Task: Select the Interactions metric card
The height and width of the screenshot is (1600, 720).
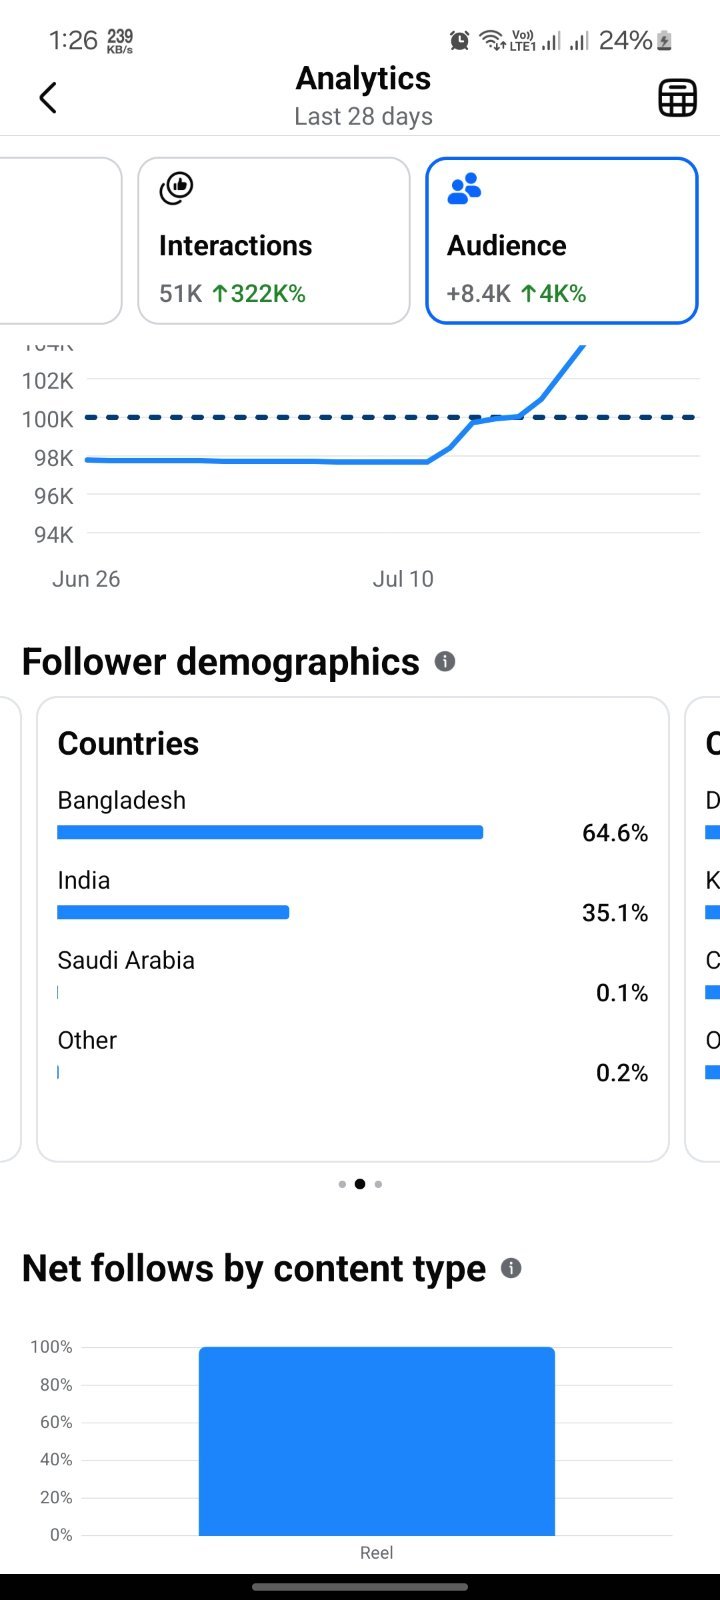Action: pyautogui.click(x=274, y=241)
